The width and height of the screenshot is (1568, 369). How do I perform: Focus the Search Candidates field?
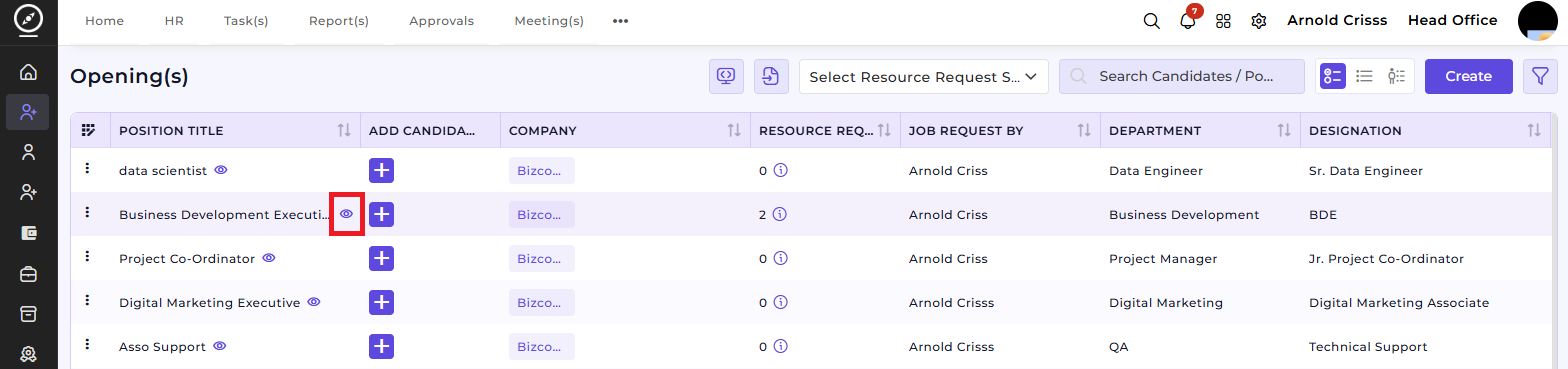(x=1182, y=76)
